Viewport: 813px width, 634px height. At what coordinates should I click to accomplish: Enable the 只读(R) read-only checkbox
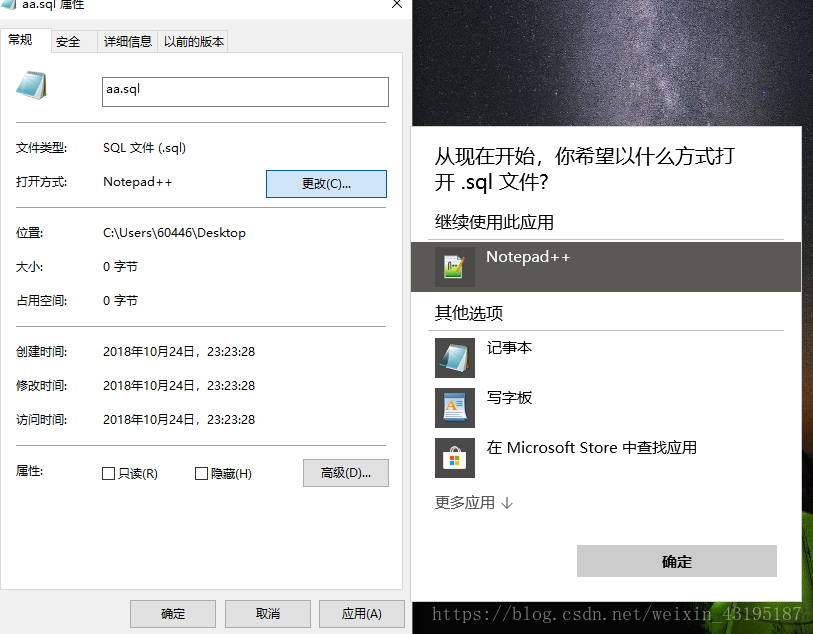pos(108,473)
